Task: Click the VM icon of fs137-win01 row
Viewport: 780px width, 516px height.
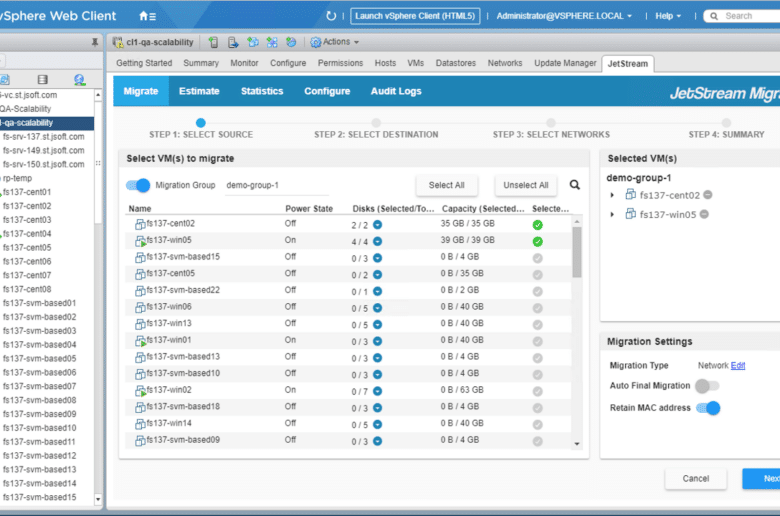Action: [x=140, y=341]
